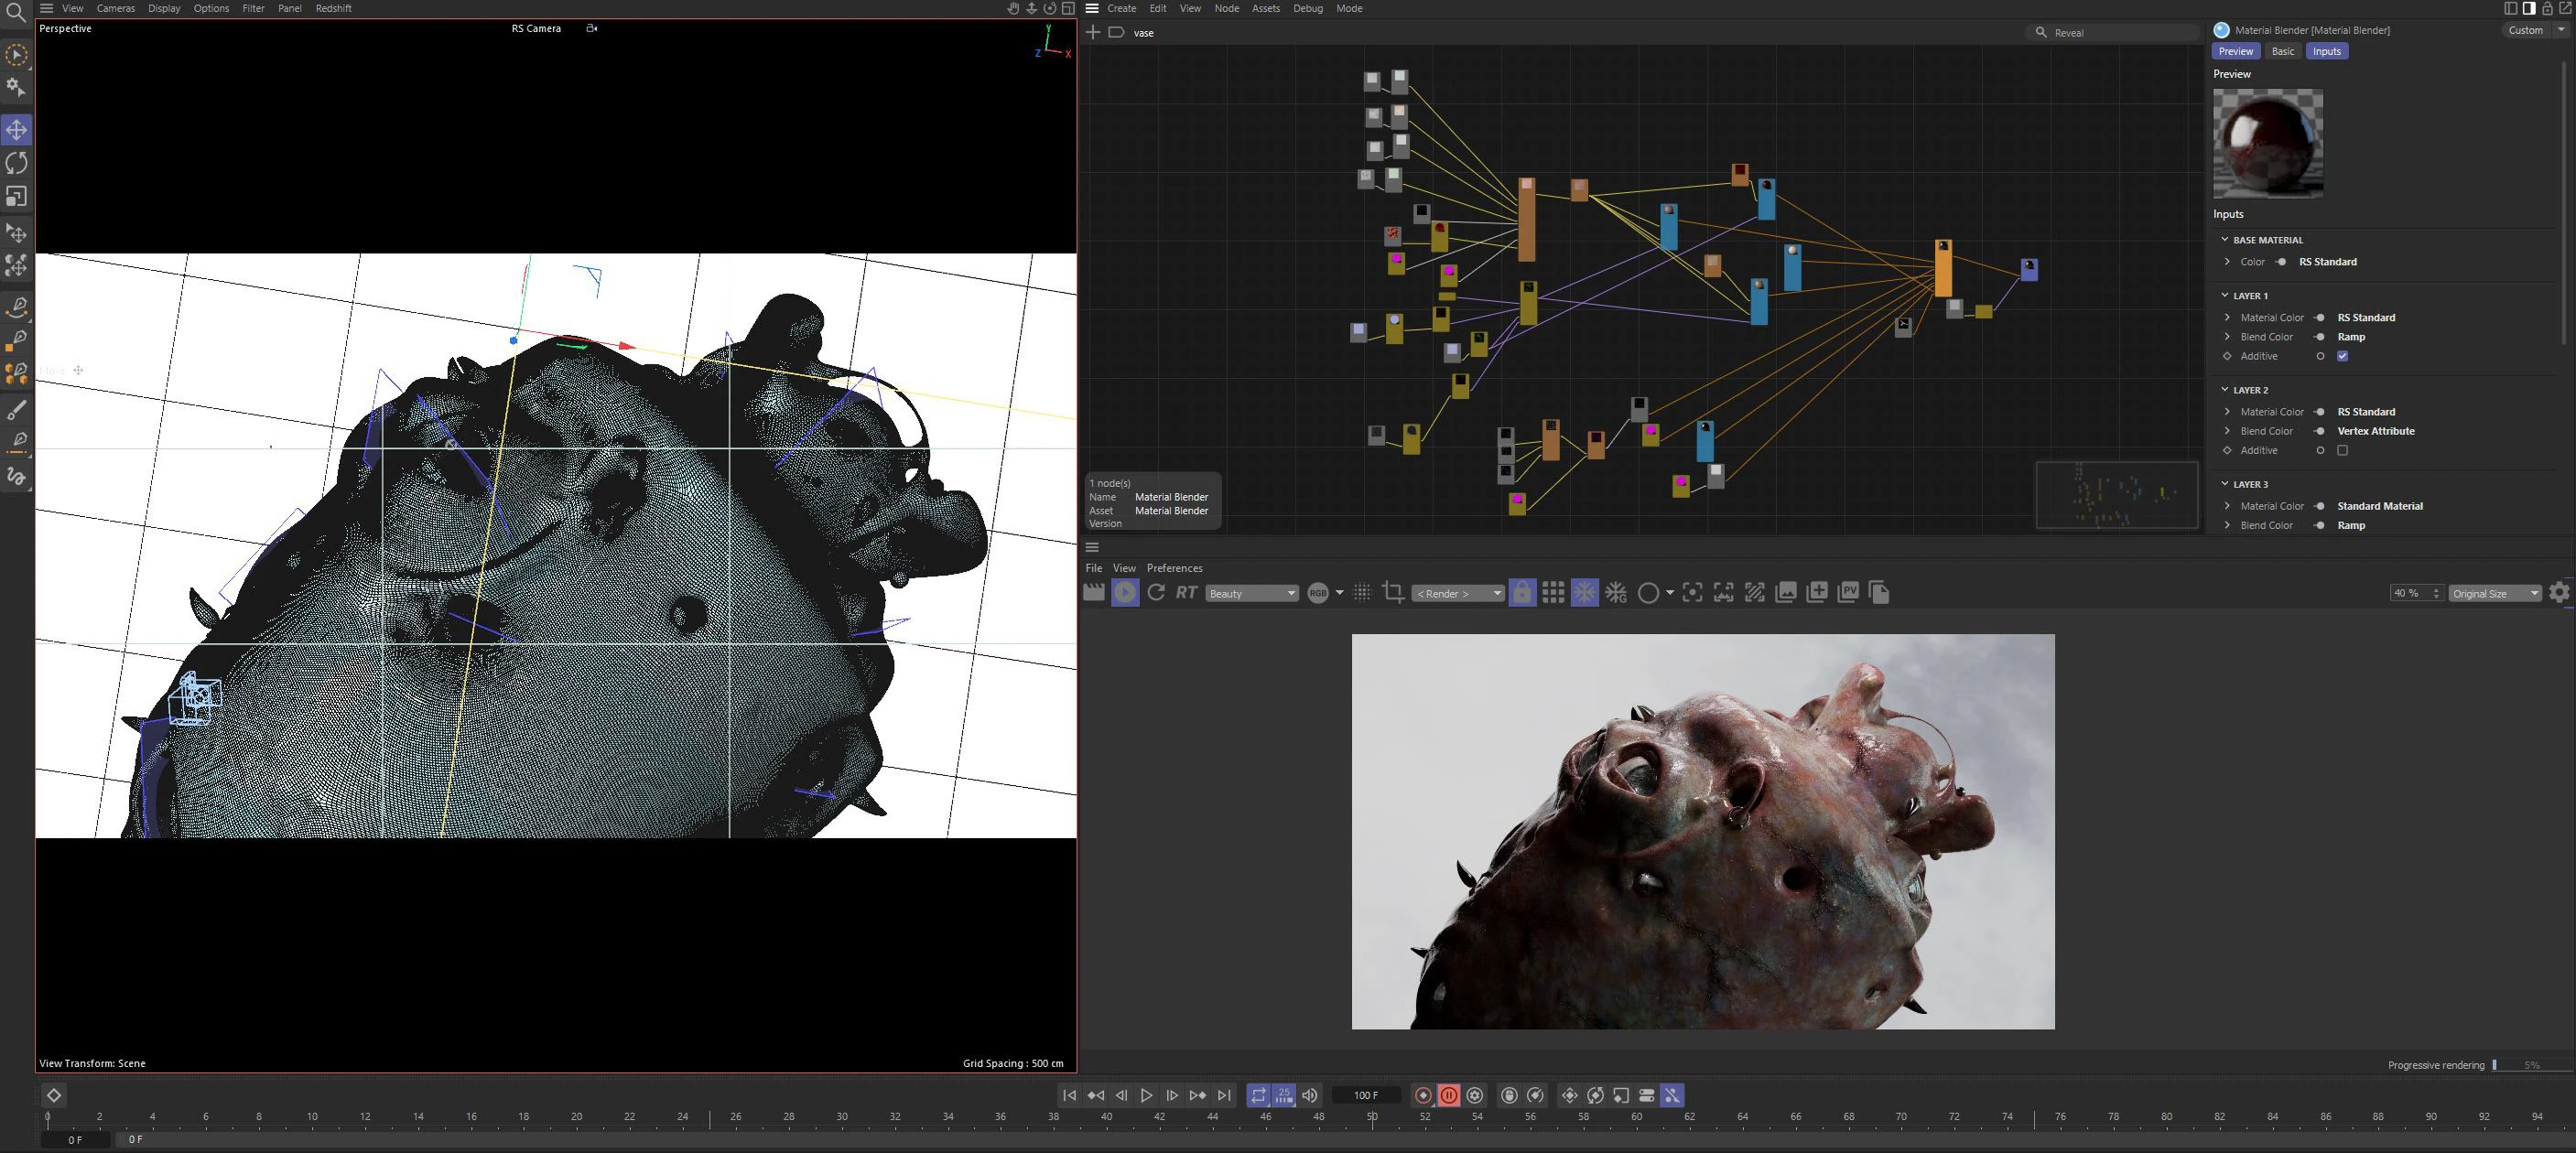Viewport: 2576px width, 1153px height.
Task: Select the Rotate tool in left toolbar
Action: pos(17,163)
